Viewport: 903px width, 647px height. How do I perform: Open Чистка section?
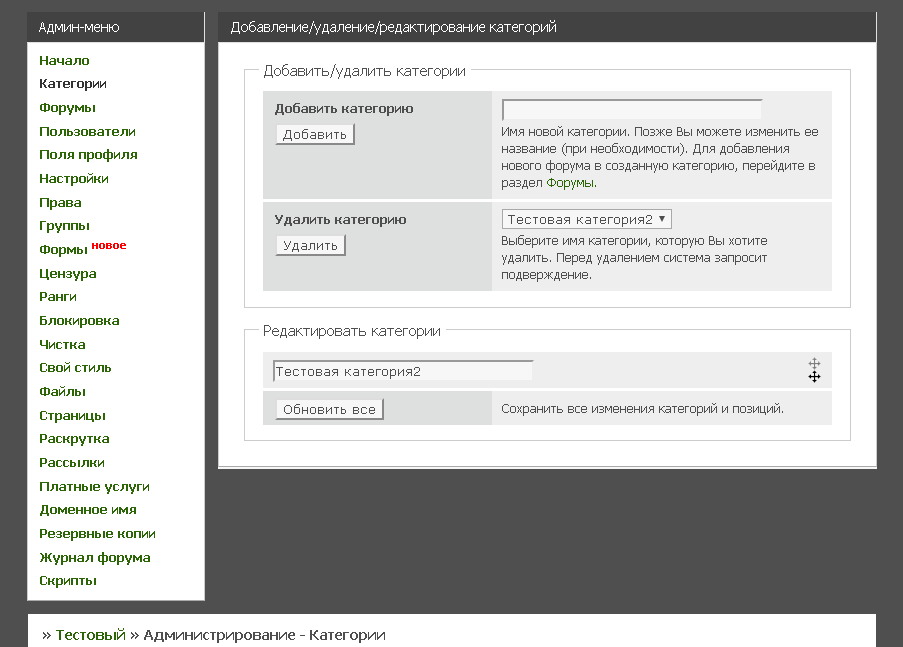pos(62,345)
